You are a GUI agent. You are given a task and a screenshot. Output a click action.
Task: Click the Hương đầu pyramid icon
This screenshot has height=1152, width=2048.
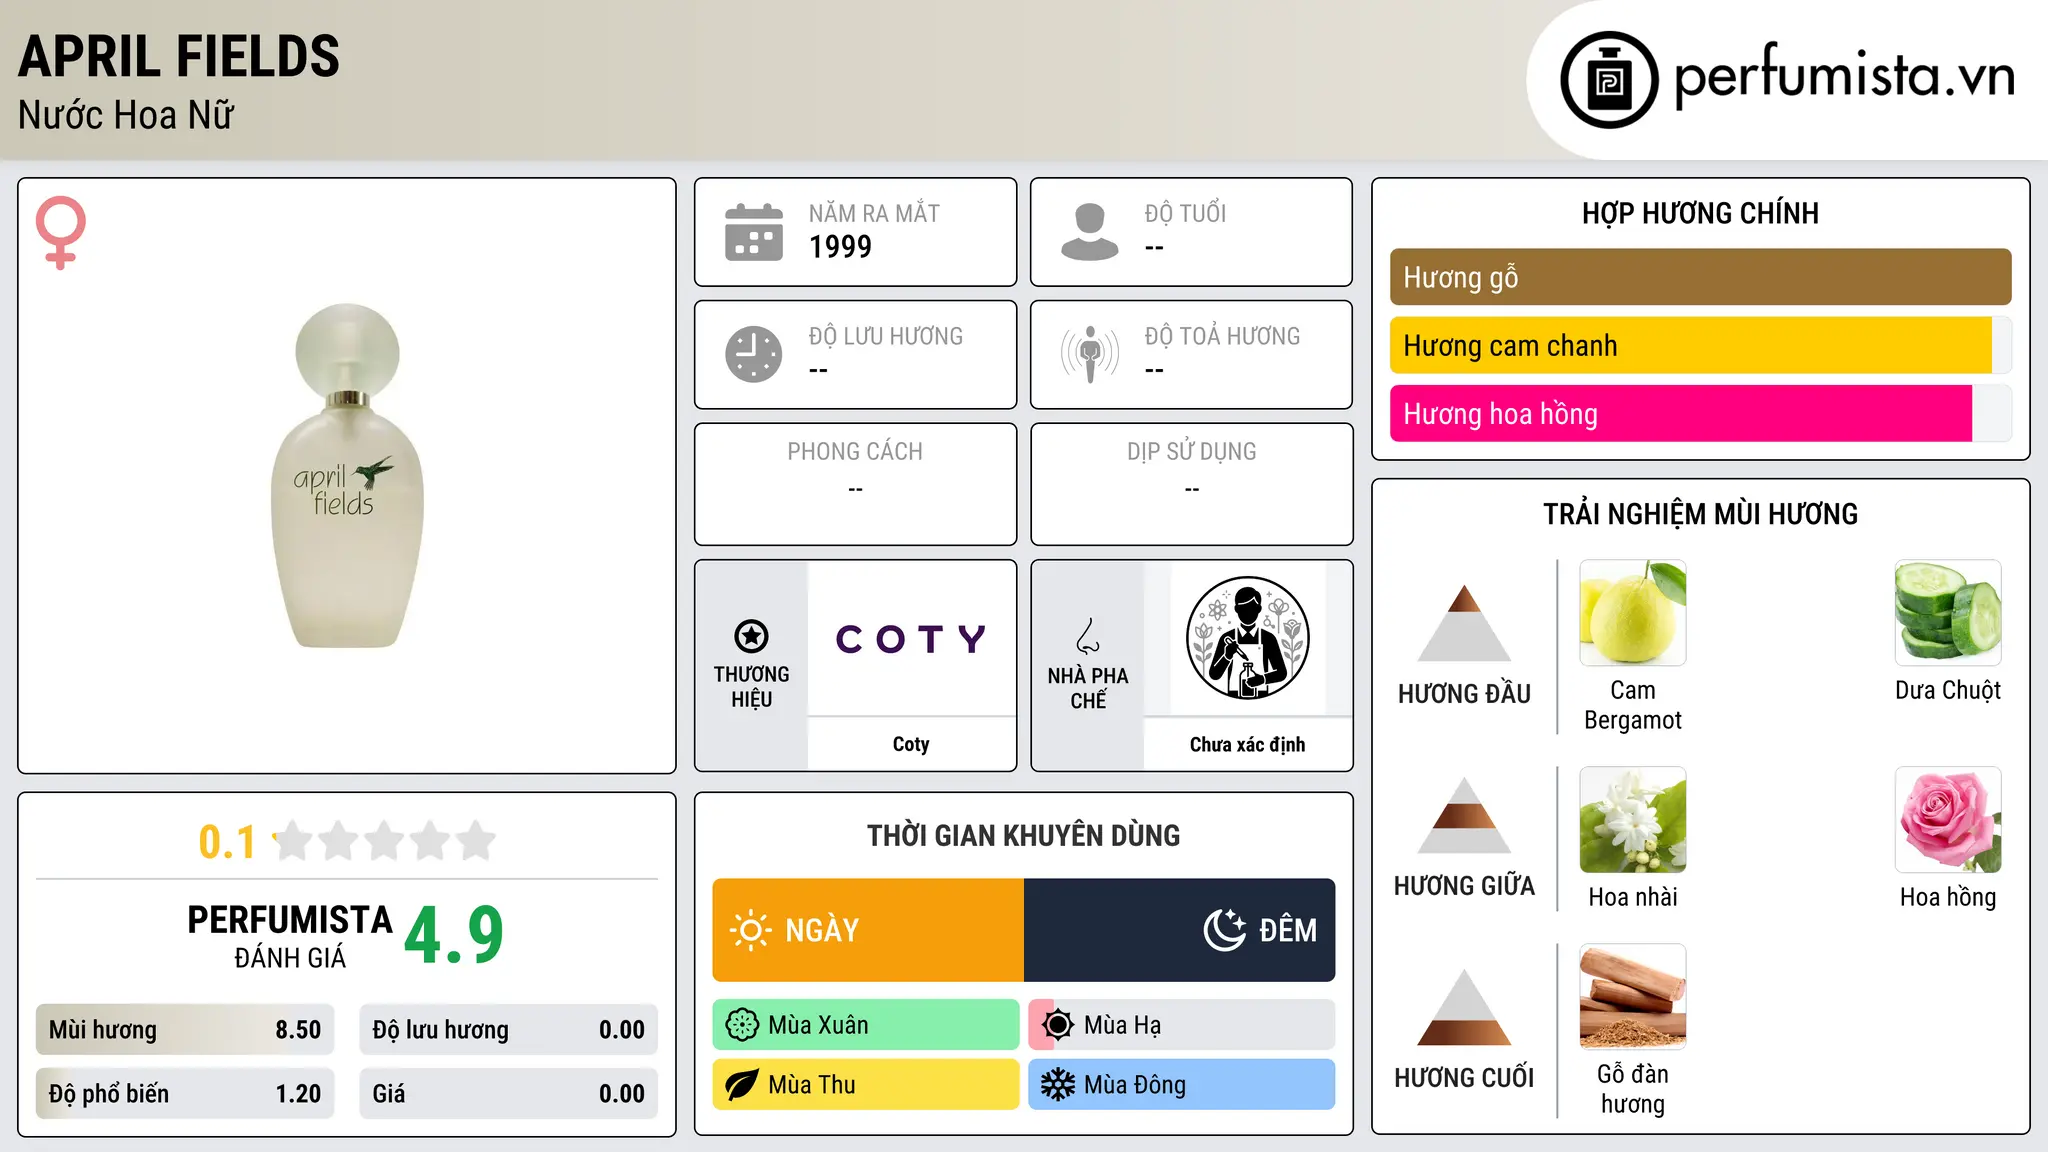tap(1464, 623)
